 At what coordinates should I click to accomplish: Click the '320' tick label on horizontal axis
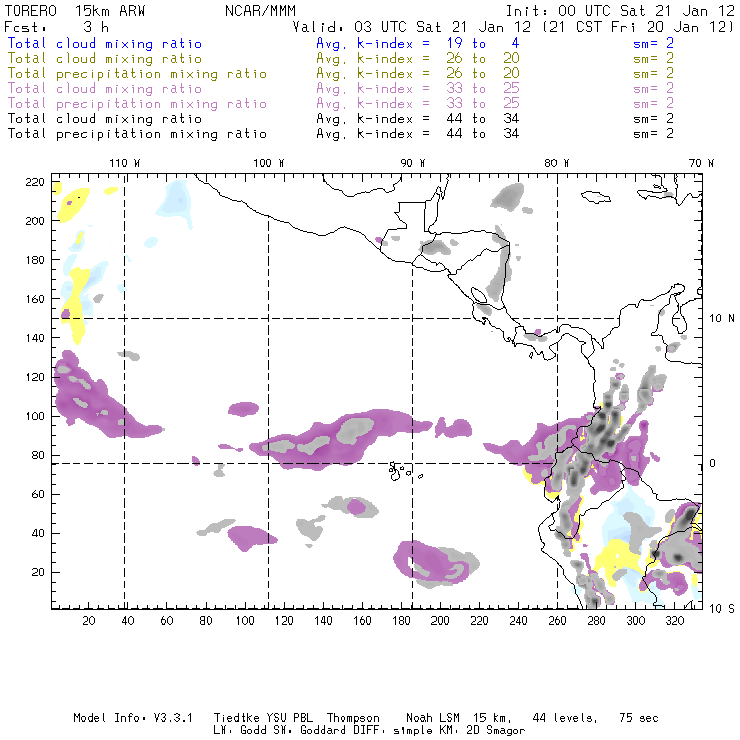click(x=674, y=621)
